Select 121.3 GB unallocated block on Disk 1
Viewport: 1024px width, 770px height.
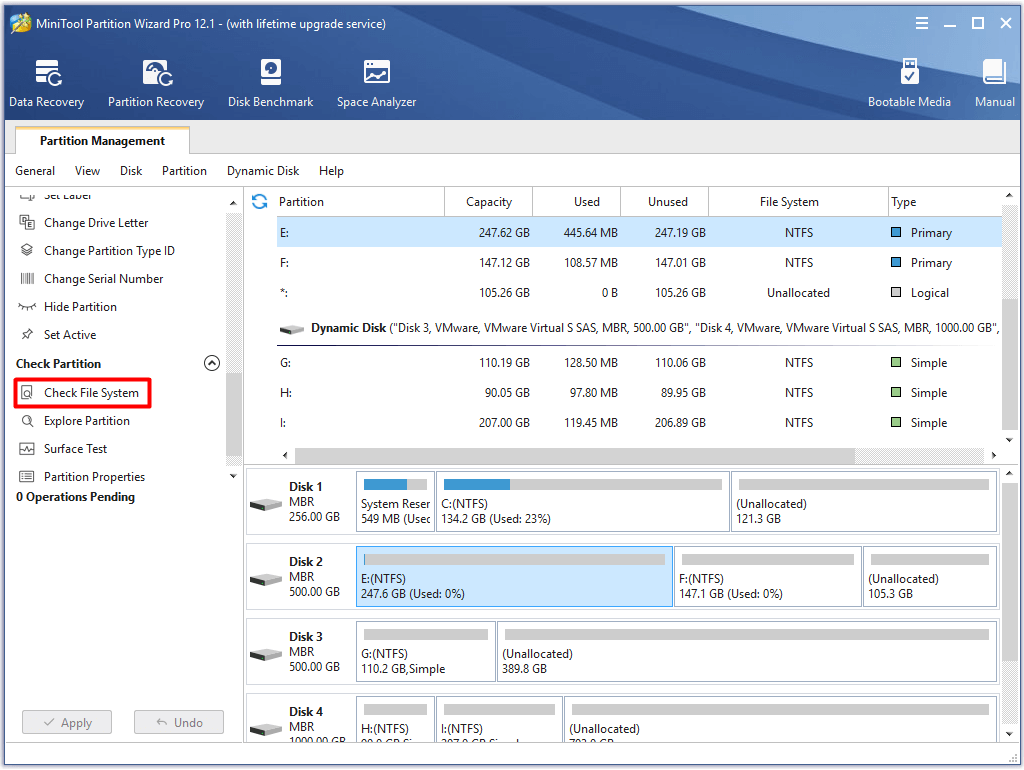(864, 502)
